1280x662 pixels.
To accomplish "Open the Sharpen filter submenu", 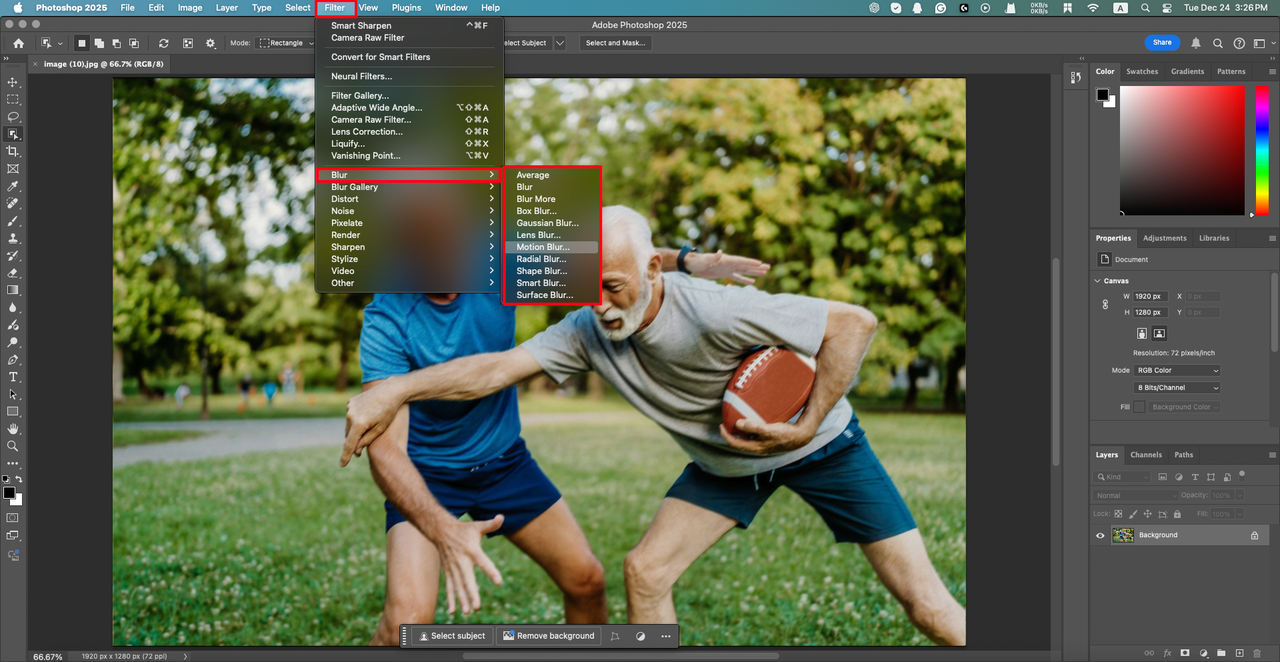I will tap(410, 247).
